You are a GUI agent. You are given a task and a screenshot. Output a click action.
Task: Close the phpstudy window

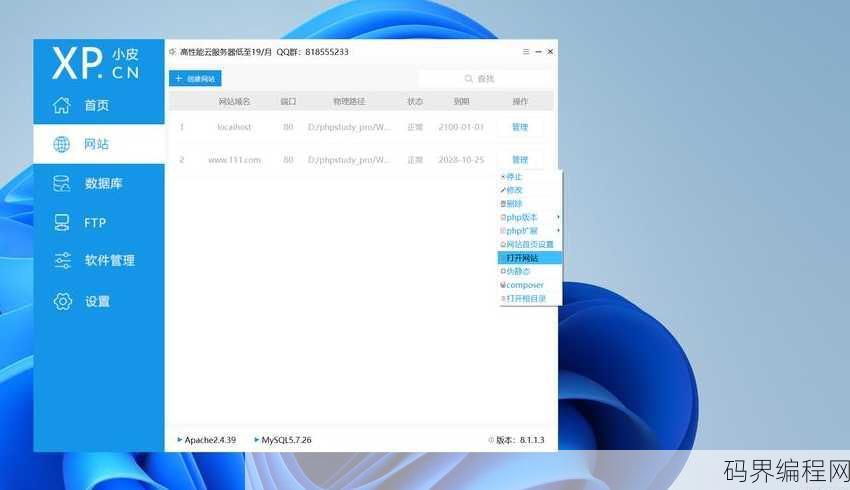coord(550,51)
